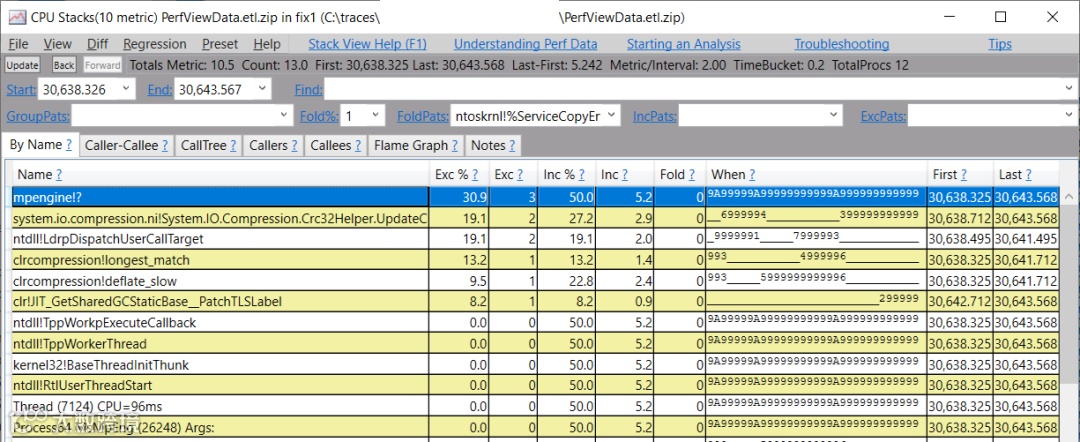
Task: Open Understanding Perf Data link
Action: tap(526, 44)
